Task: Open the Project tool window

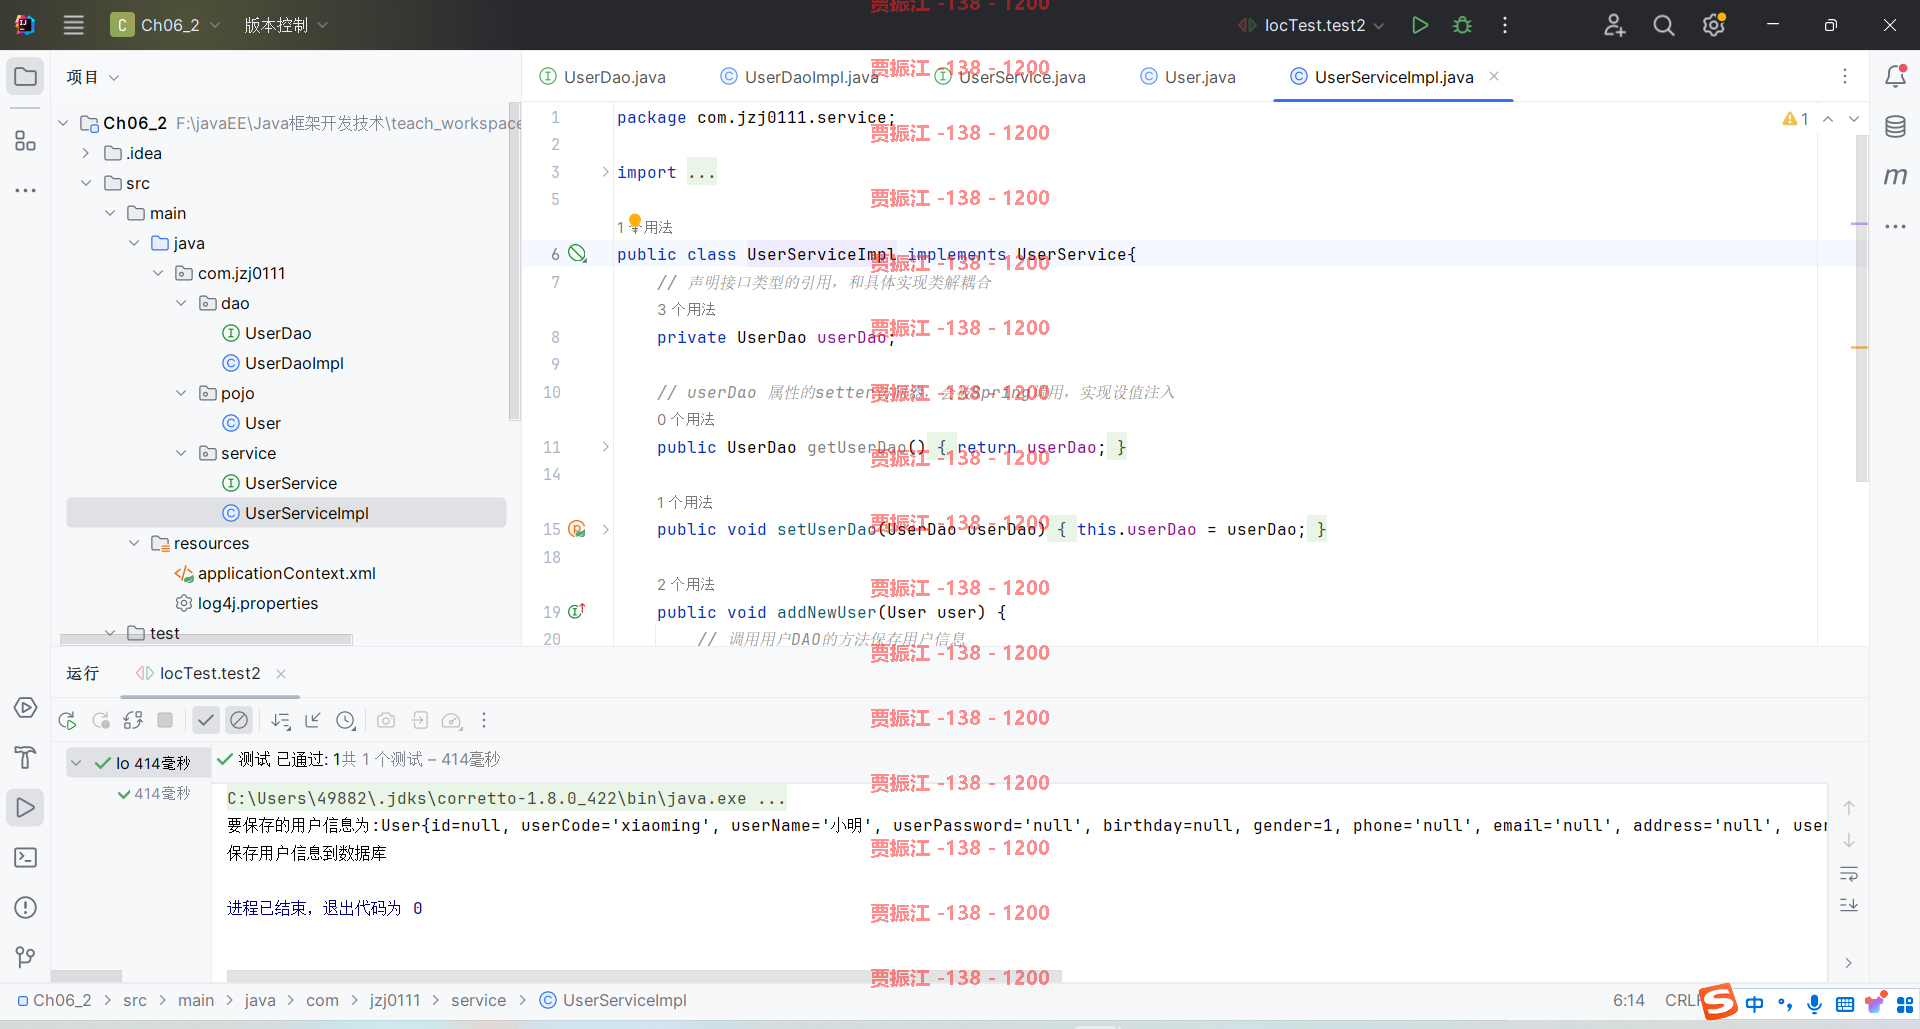Action: 25,77
